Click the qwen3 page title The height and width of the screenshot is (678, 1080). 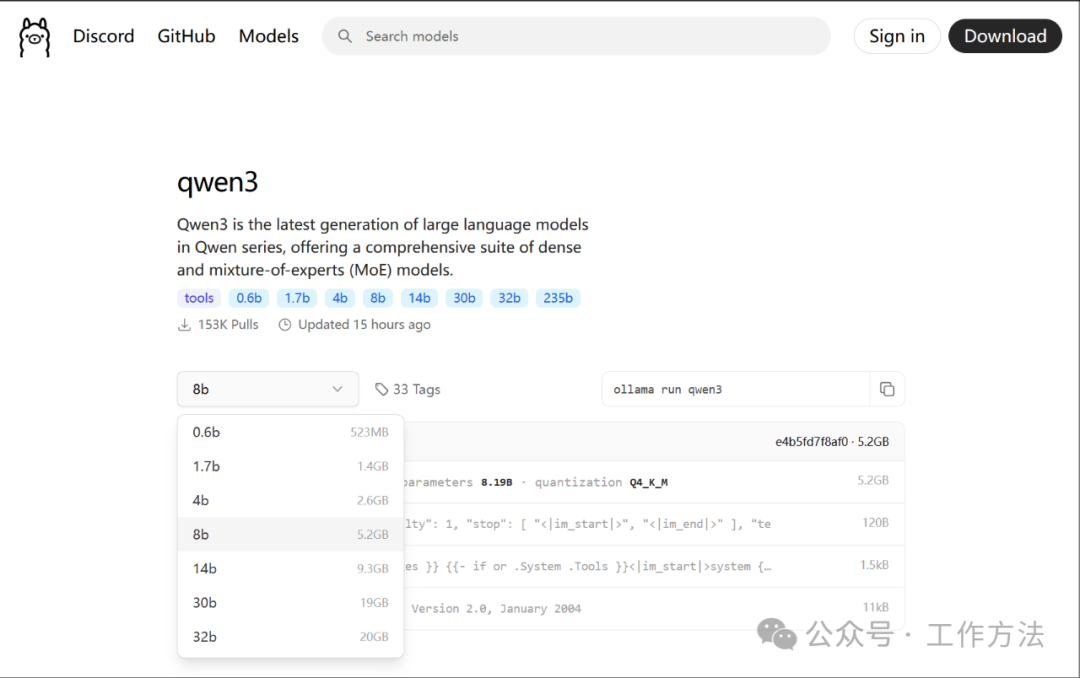point(217,183)
